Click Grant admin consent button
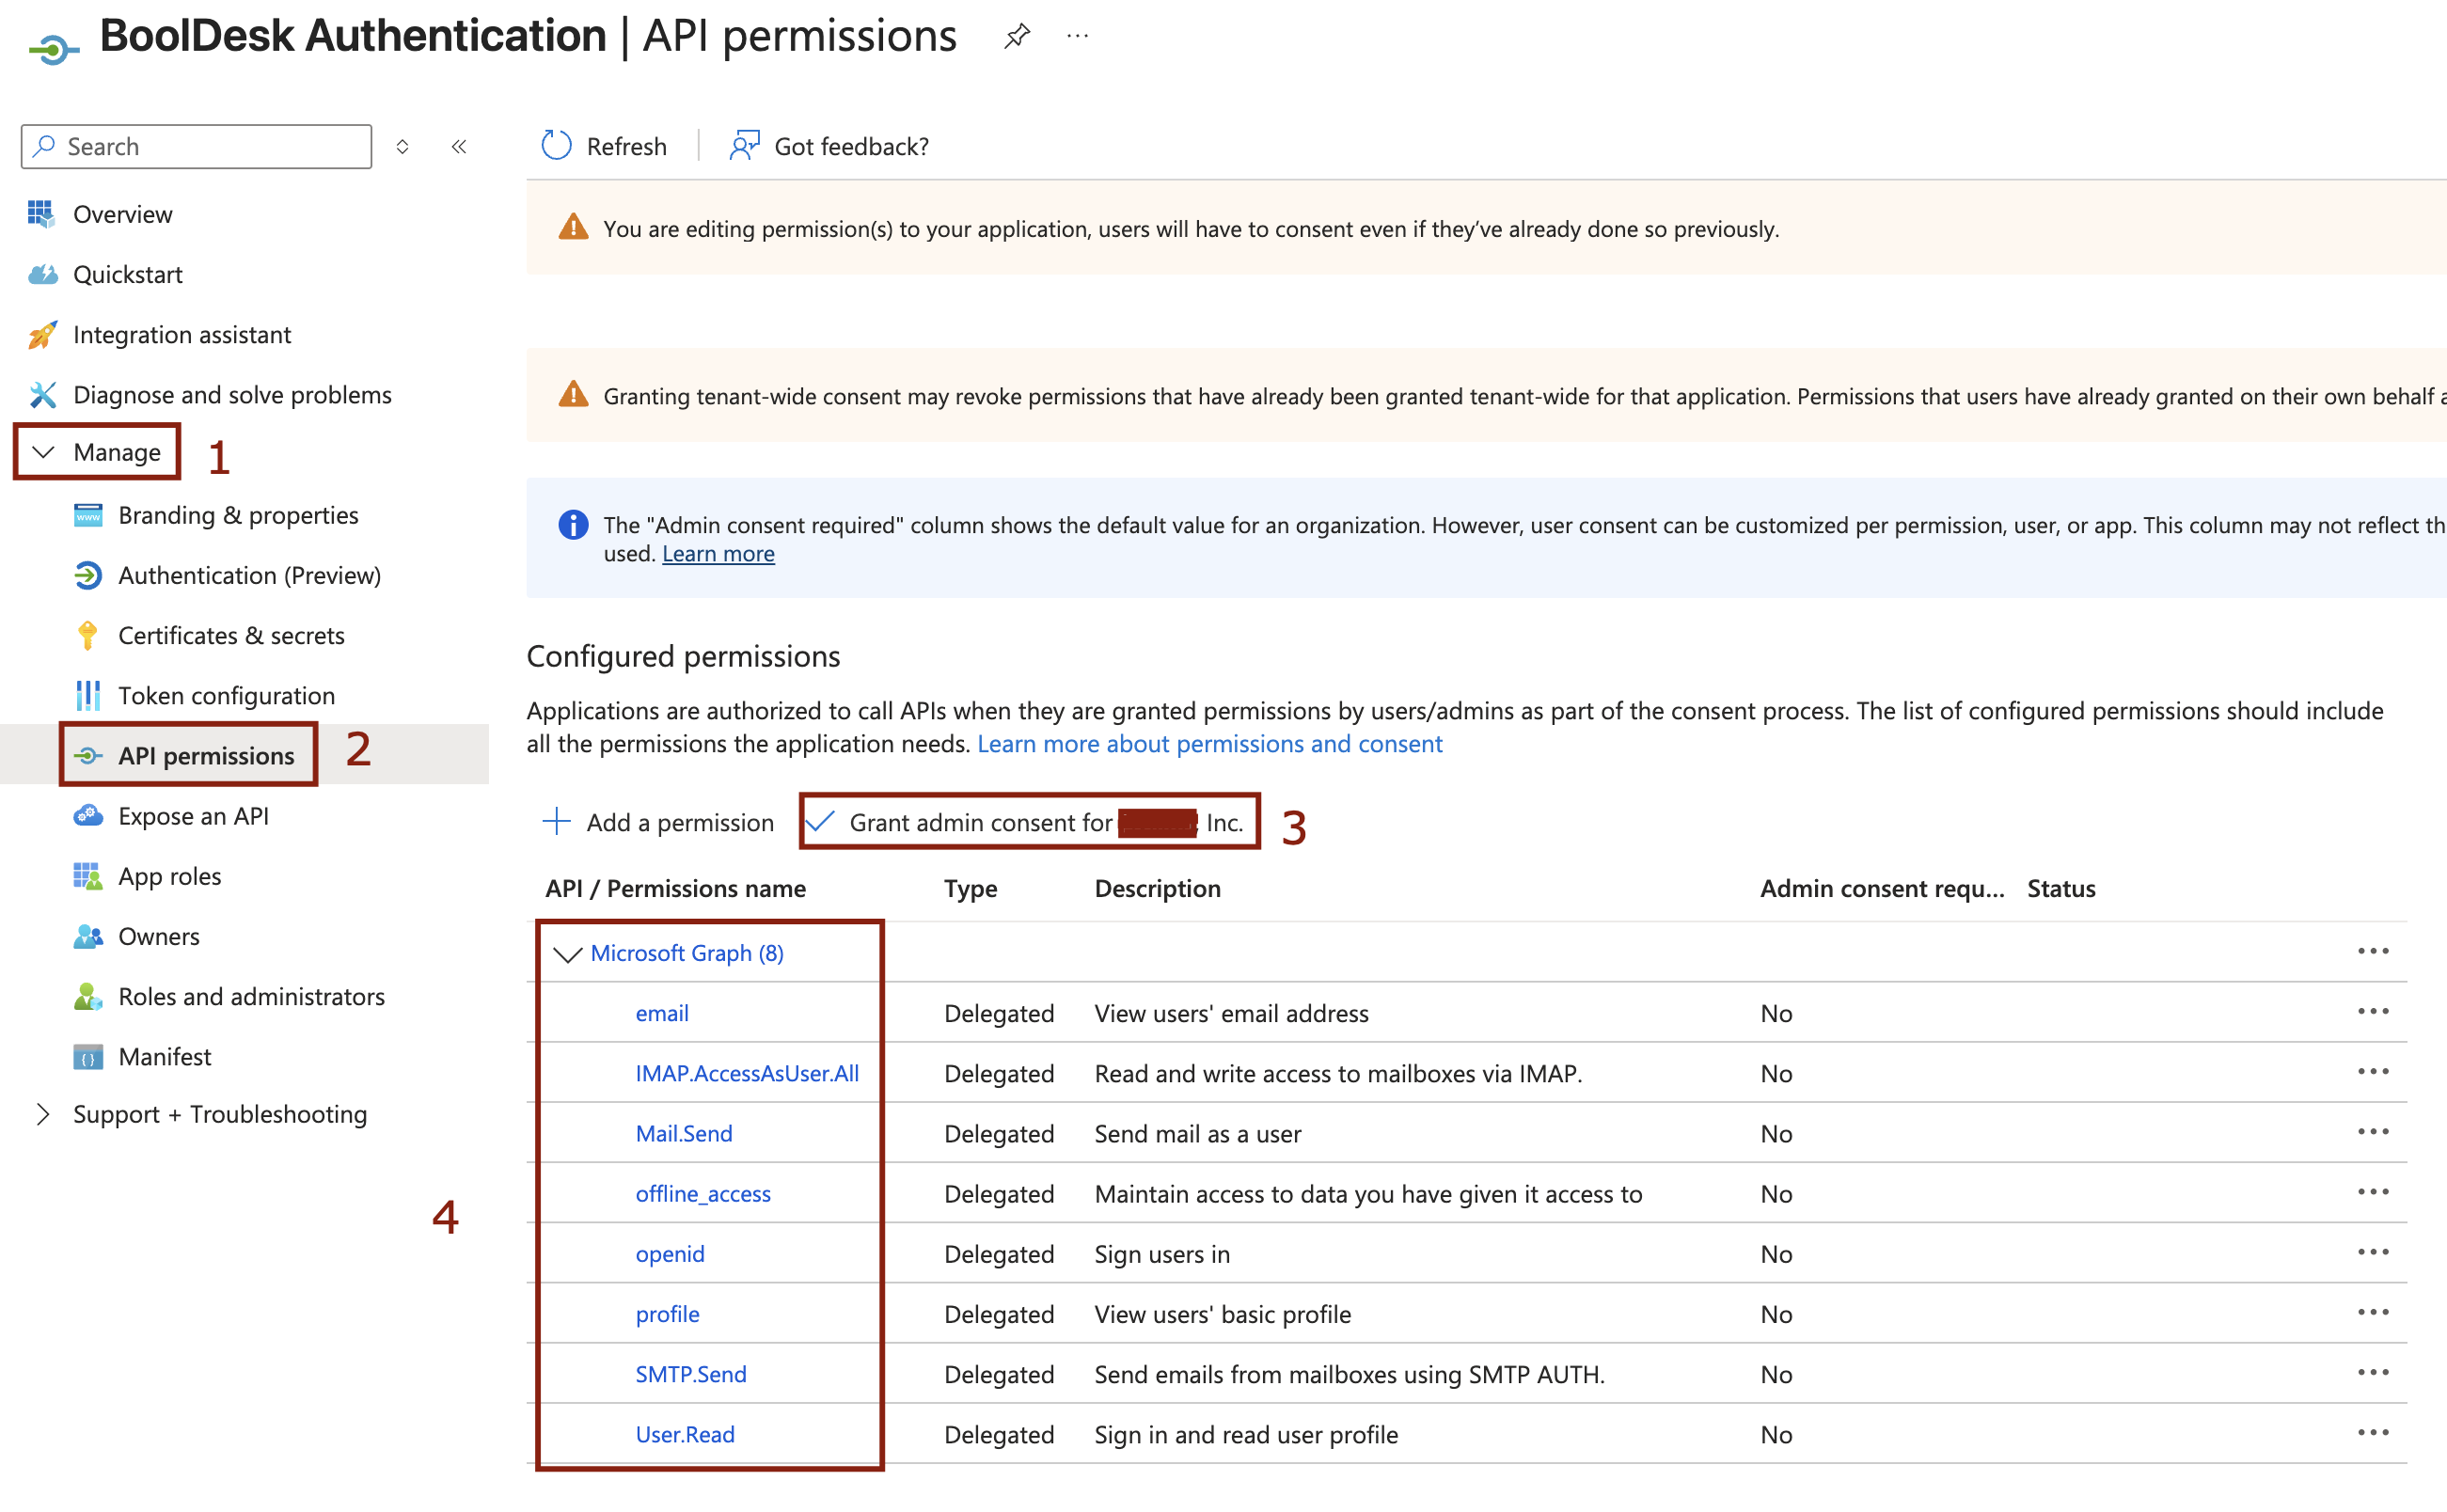2447x1512 pixels. coord(1029,822)
